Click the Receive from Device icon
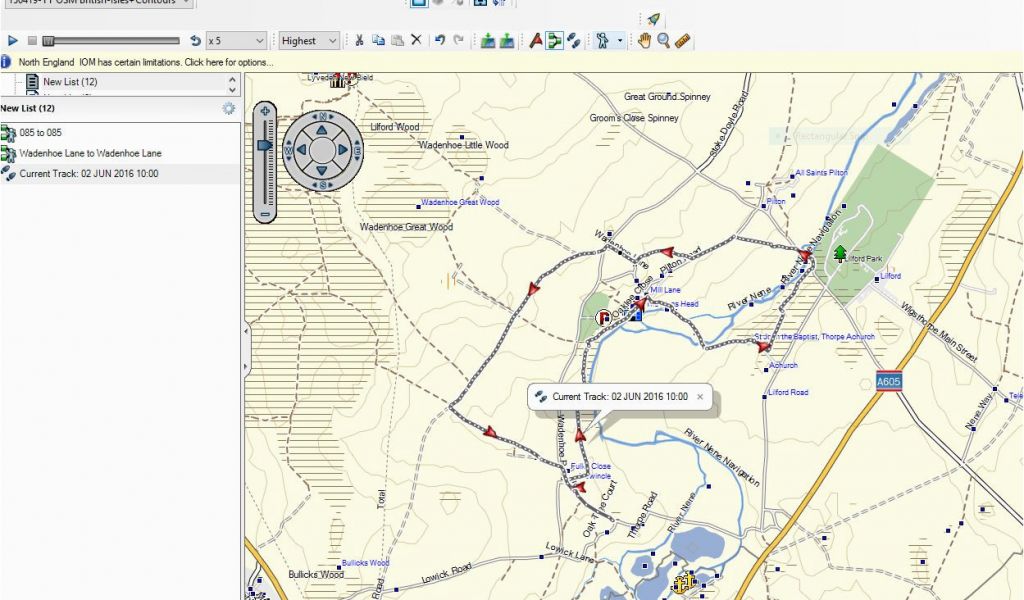This screenshot has width=1024, height=600. click(507, 40)
